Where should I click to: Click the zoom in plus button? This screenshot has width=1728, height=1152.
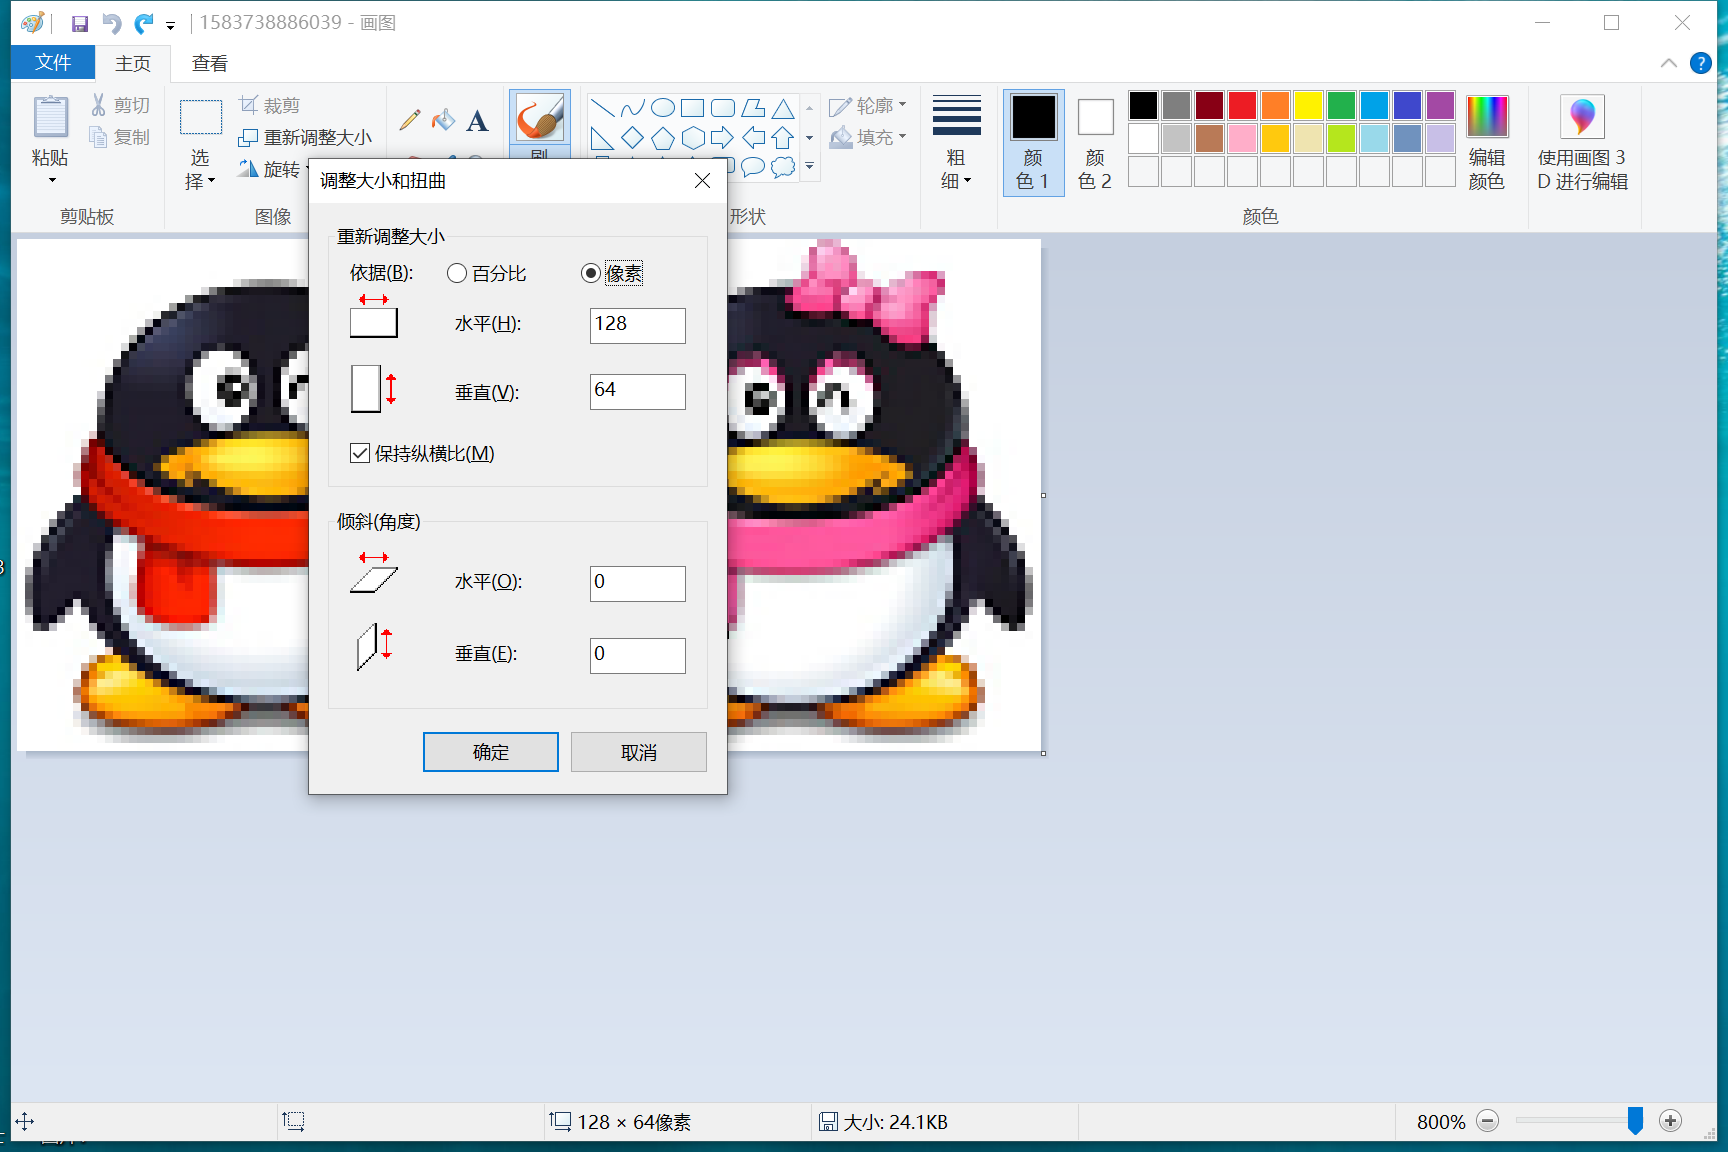tap(1670, 1121)
